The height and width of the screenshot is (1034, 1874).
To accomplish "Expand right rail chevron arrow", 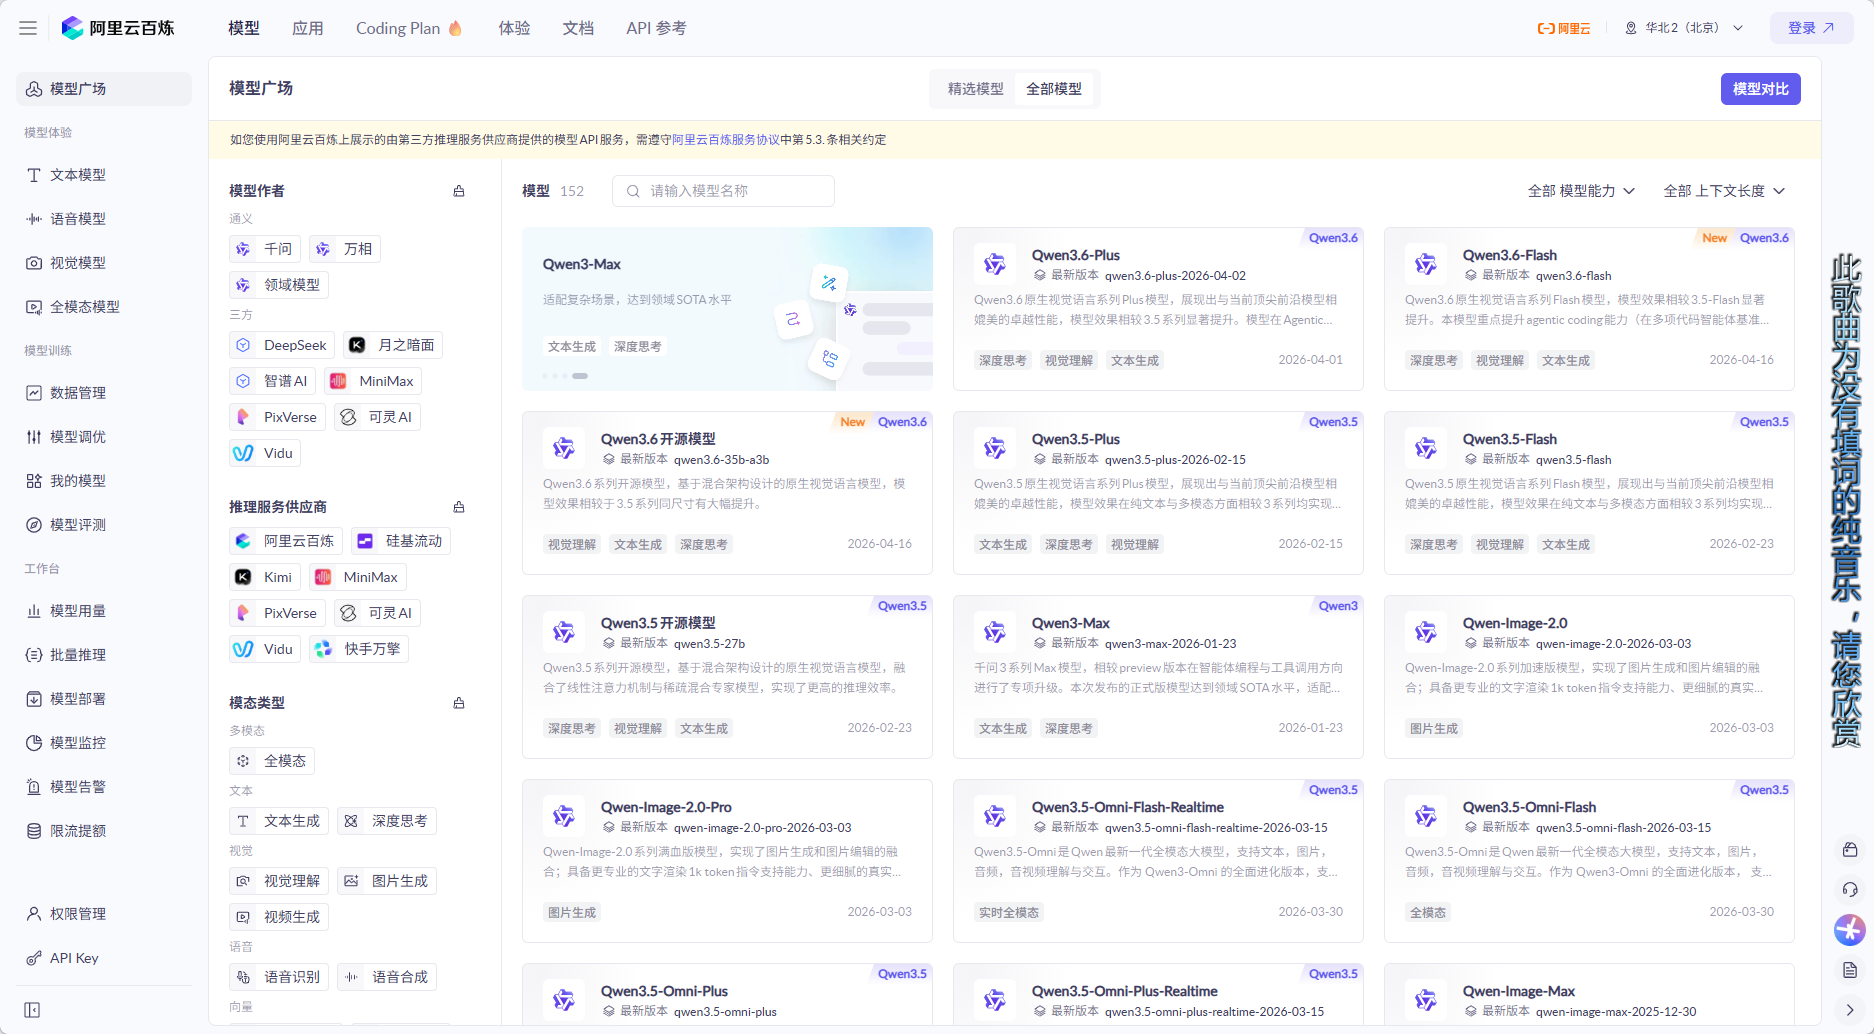I will 1850,1010.
